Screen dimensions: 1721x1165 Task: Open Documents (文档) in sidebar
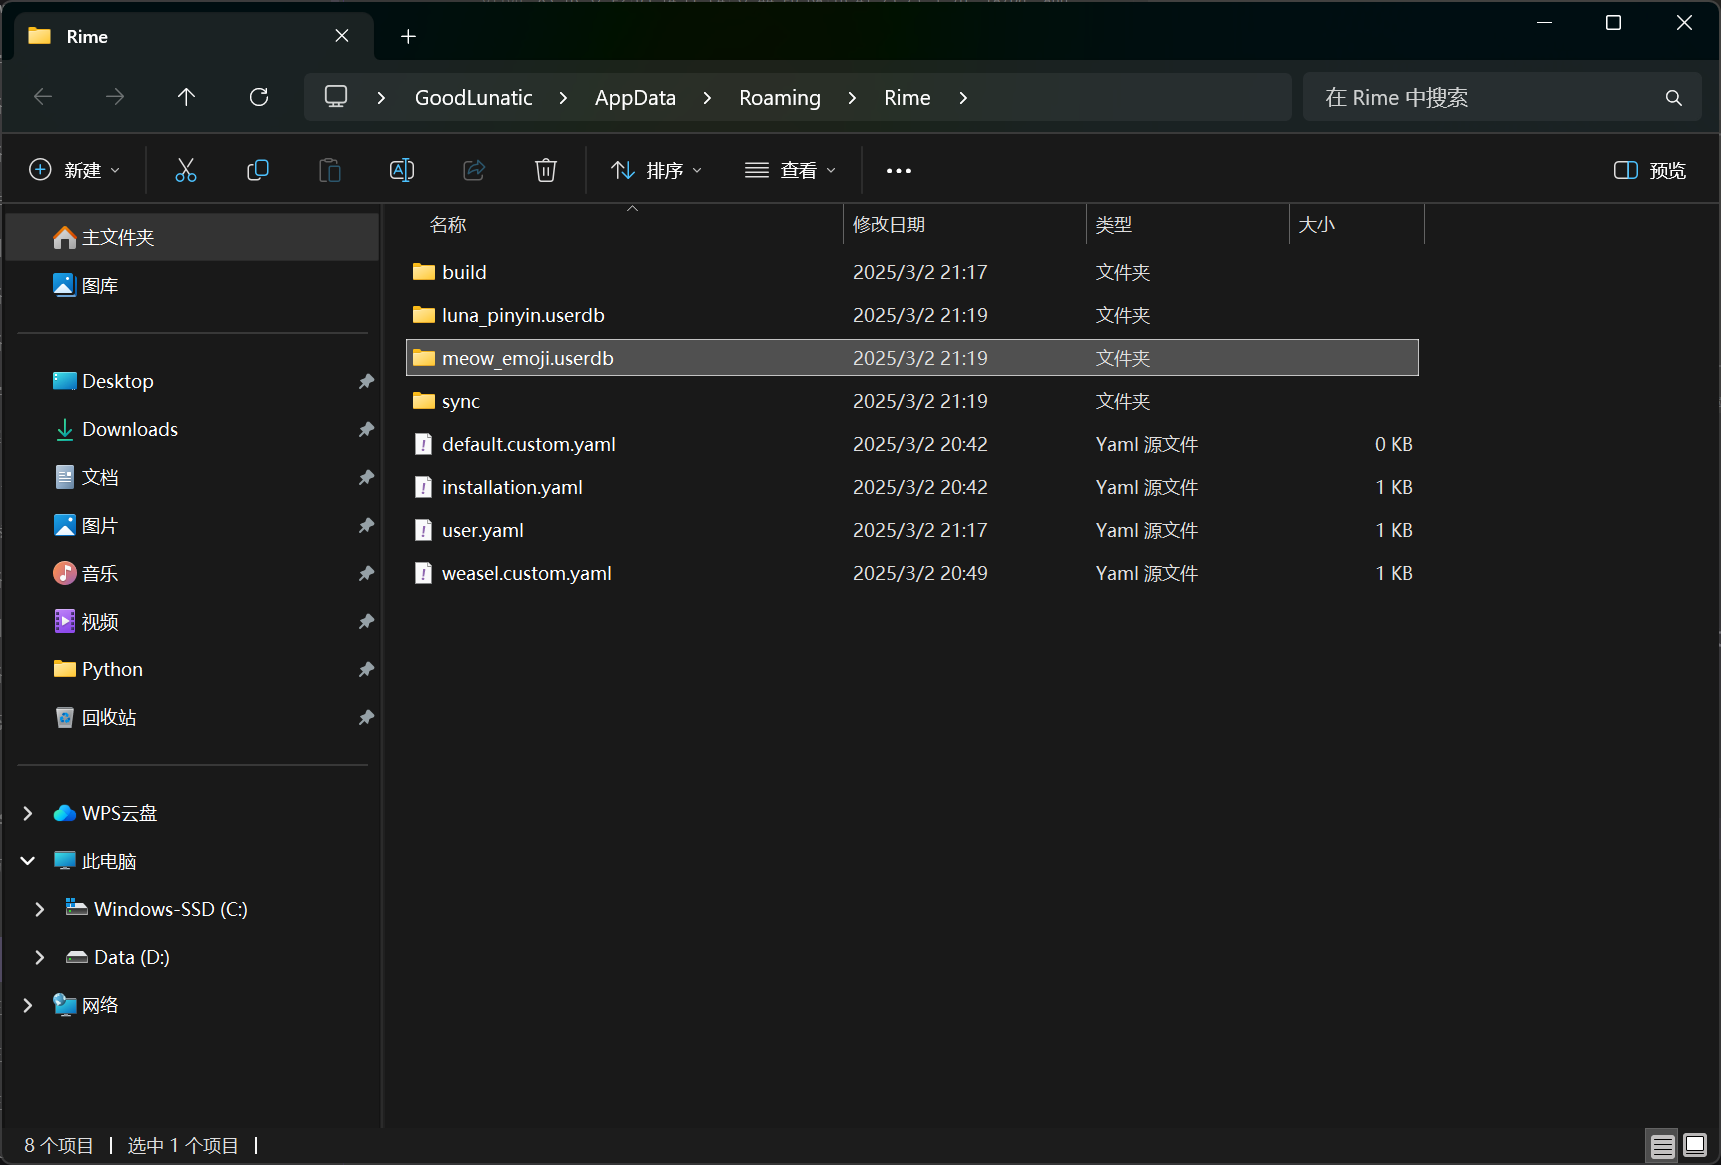192,477
